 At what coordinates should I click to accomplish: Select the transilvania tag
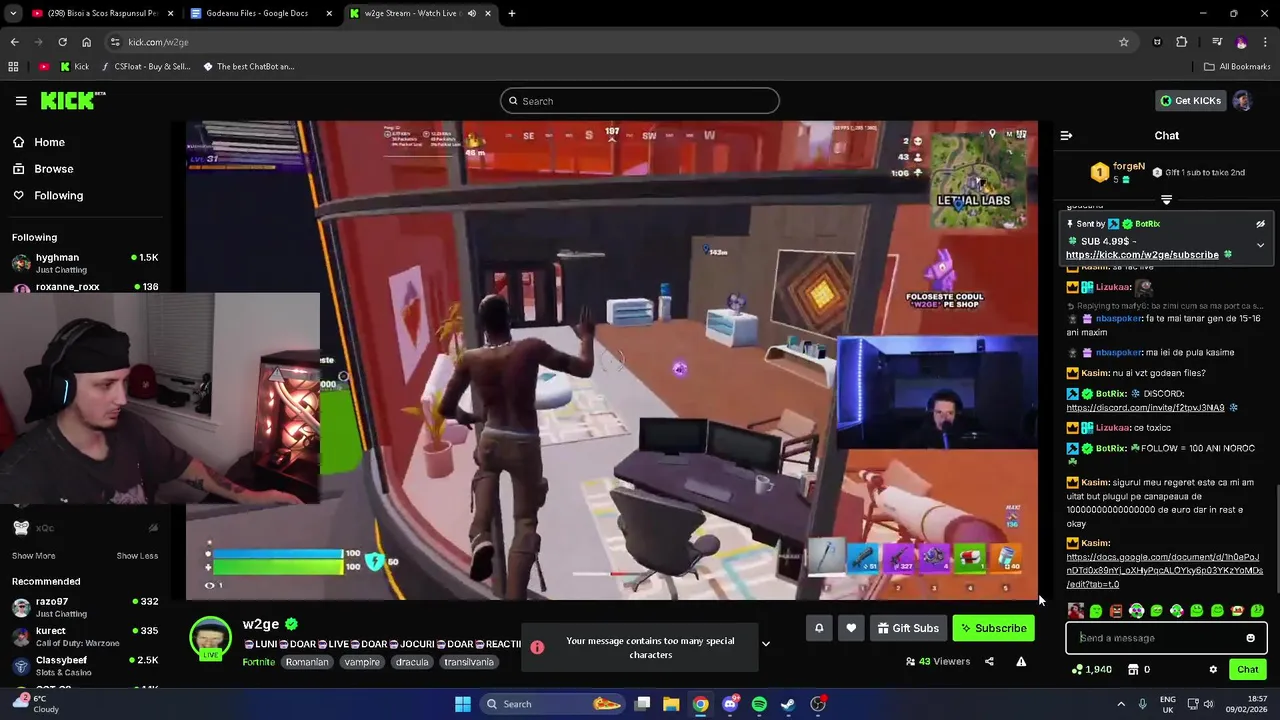pyautogui.click(x=469, y=662)
